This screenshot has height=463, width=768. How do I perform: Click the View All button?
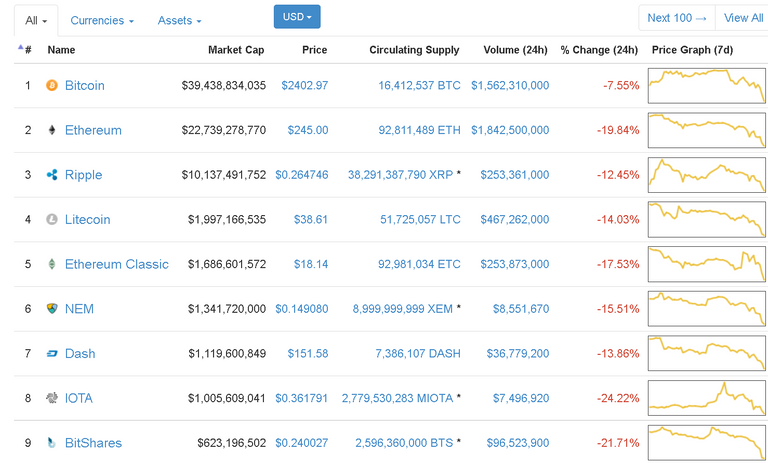pyautogui.click(x=743, y=18)
